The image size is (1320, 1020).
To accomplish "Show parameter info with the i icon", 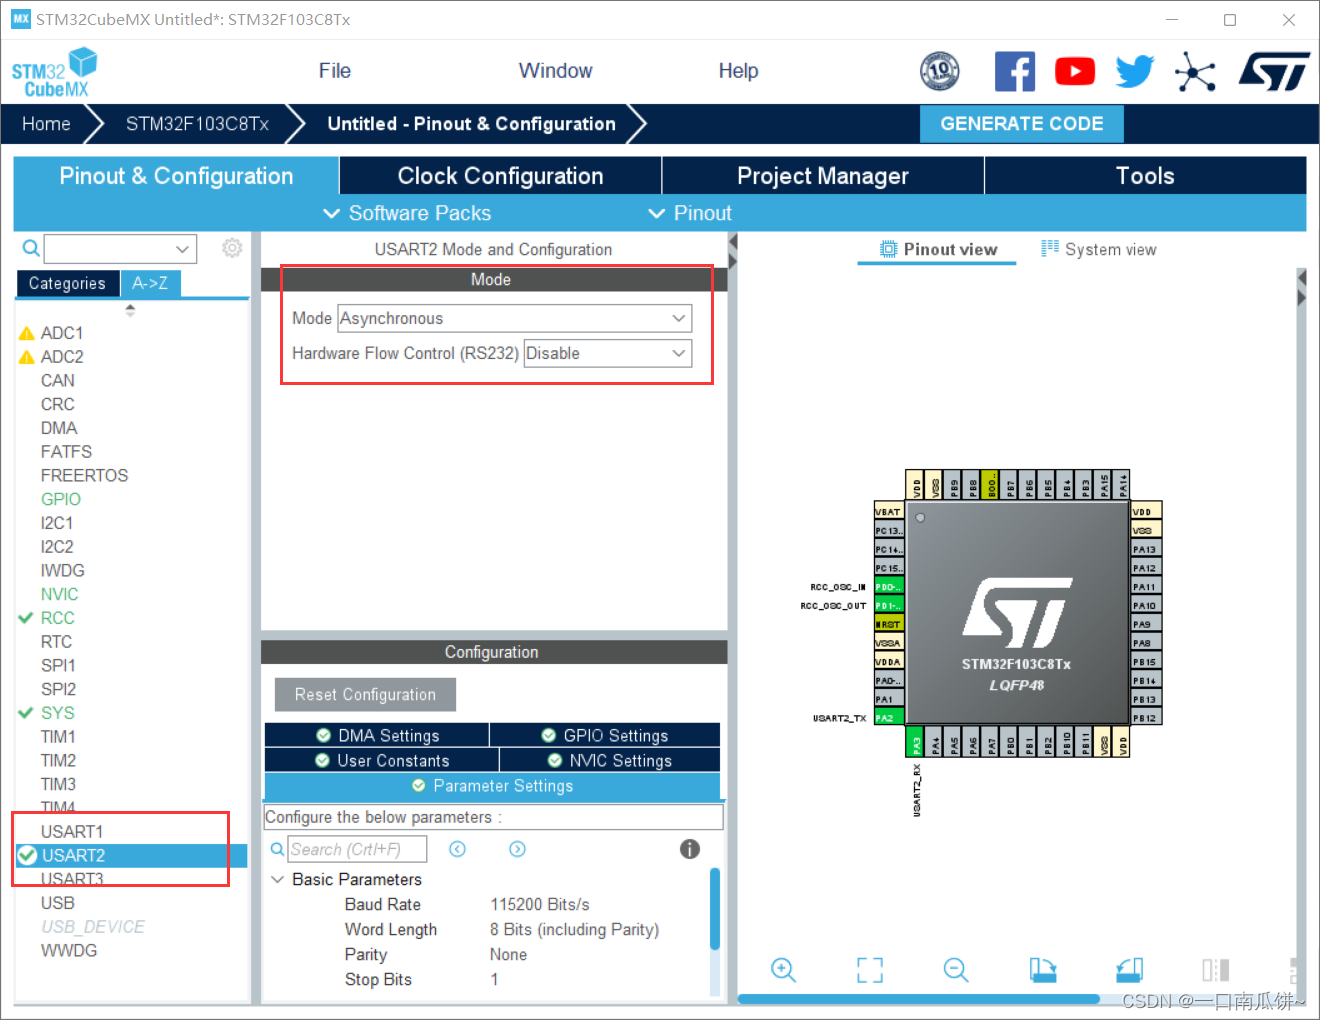I will pyautogui.click(x=690, y=849).
